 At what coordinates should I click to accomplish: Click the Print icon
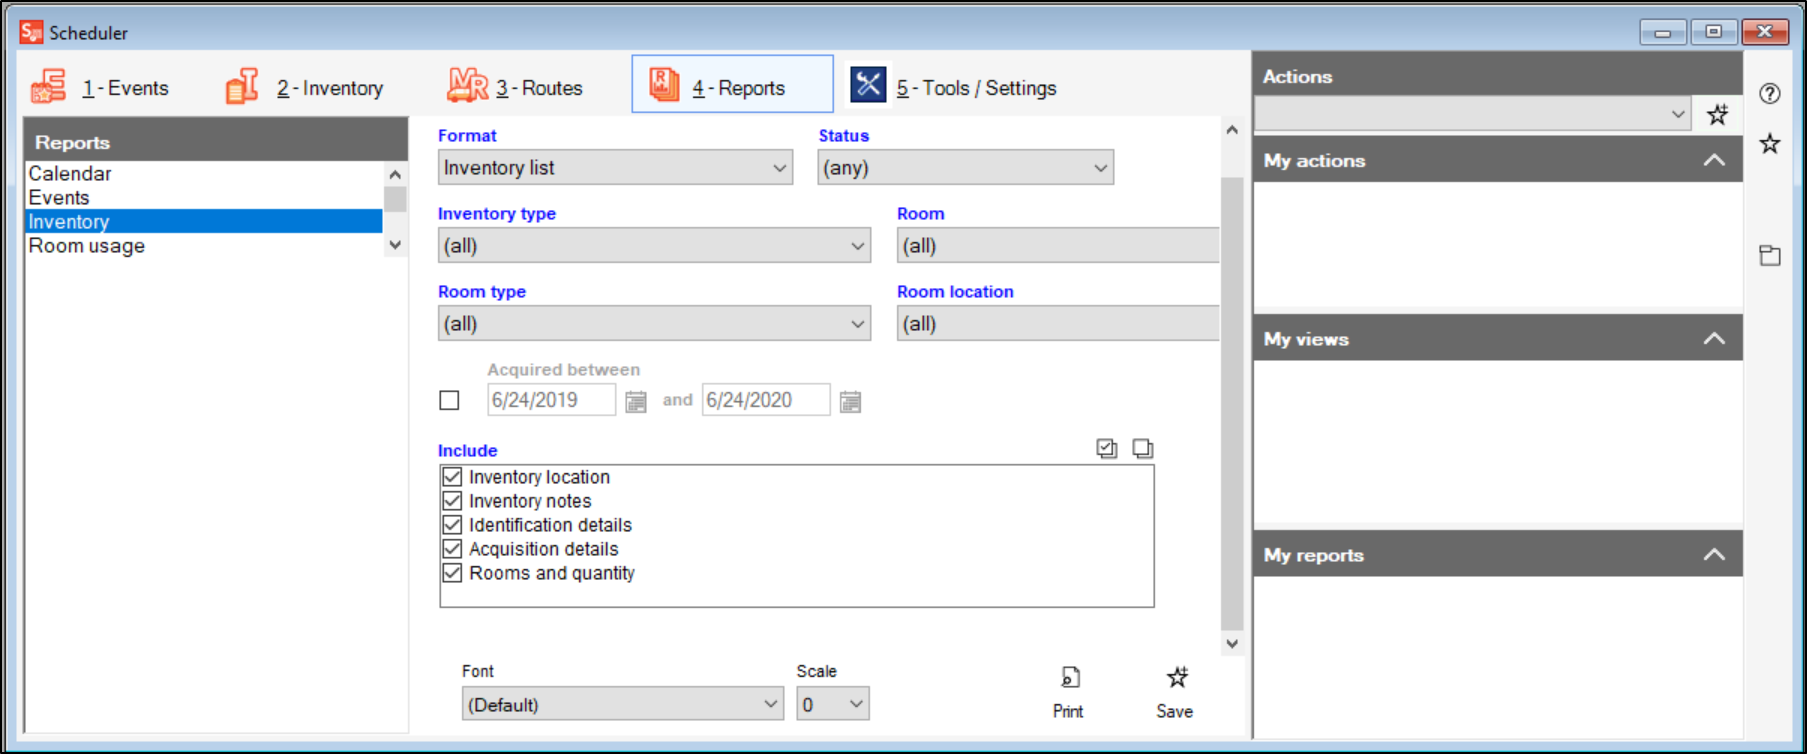1069,679
